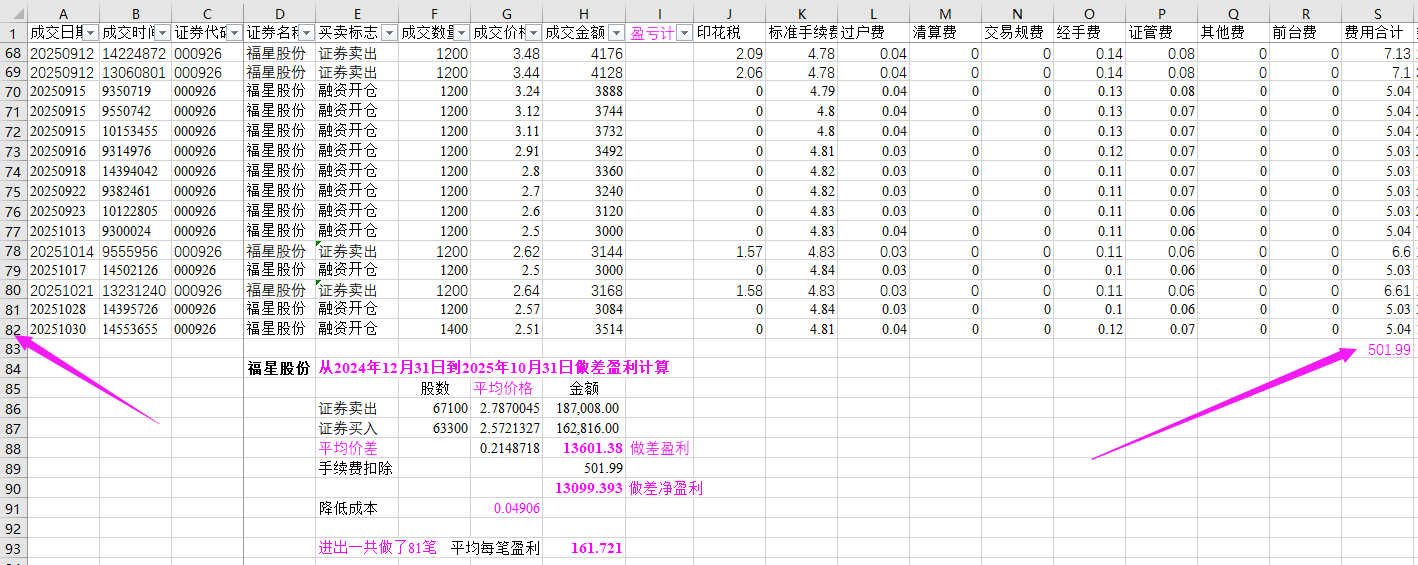Select the 降低成本 value 0.04906
Image resolution: width=1418 pixels, height=565 pixels.
[x=506, y=508]
